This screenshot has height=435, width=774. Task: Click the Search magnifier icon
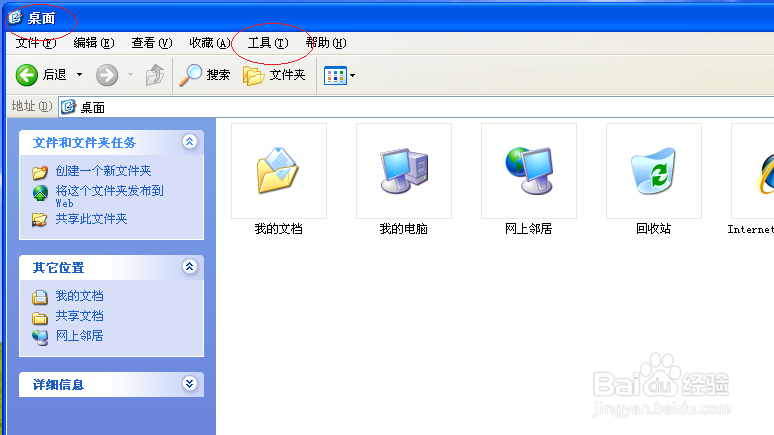click(x=191, y=75)
